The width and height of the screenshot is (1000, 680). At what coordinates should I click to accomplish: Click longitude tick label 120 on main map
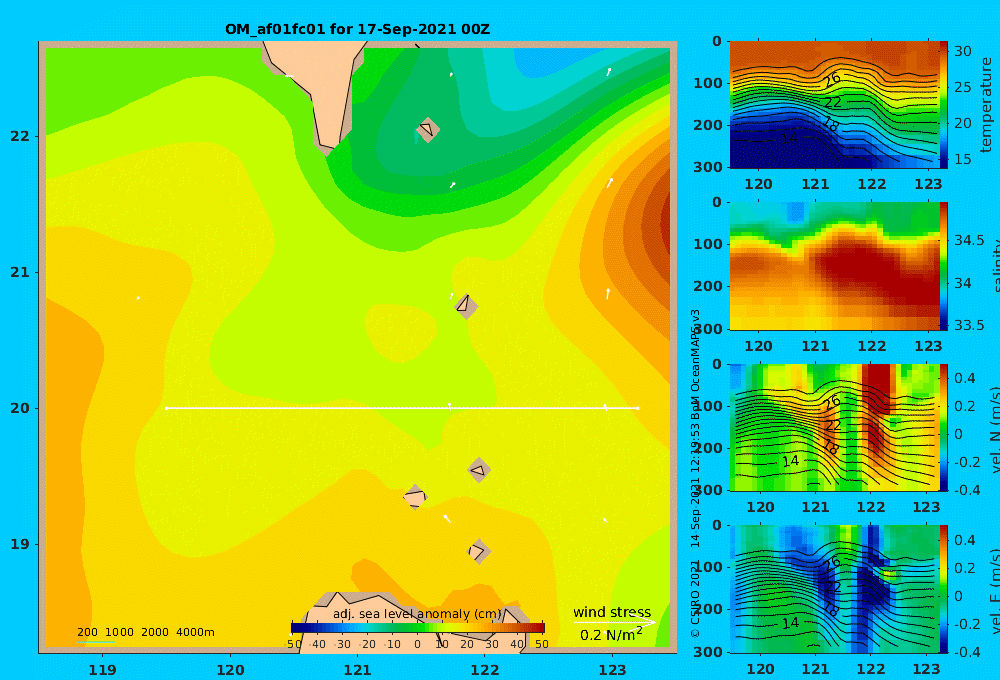230,670
